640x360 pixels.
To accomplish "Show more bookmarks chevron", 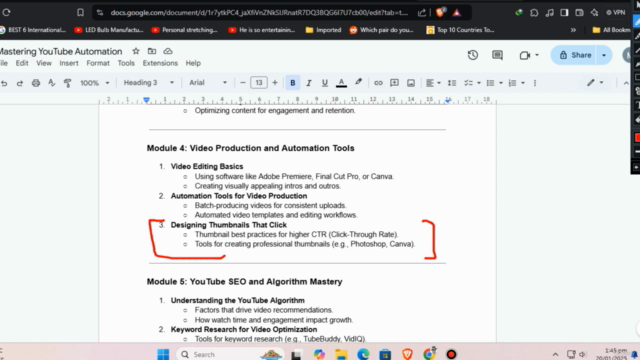I will pyautogui.click(x=573, y=30).
